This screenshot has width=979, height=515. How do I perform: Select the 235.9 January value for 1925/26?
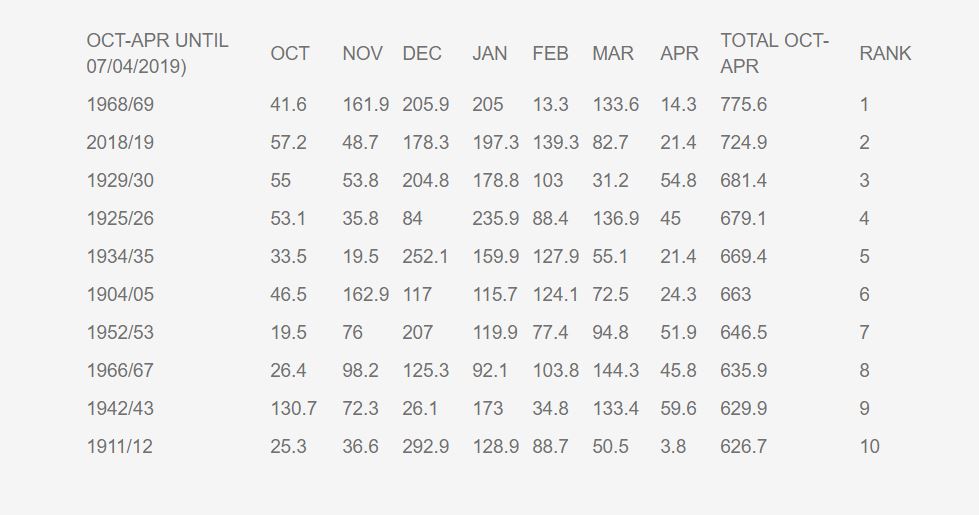pos(495,219)
